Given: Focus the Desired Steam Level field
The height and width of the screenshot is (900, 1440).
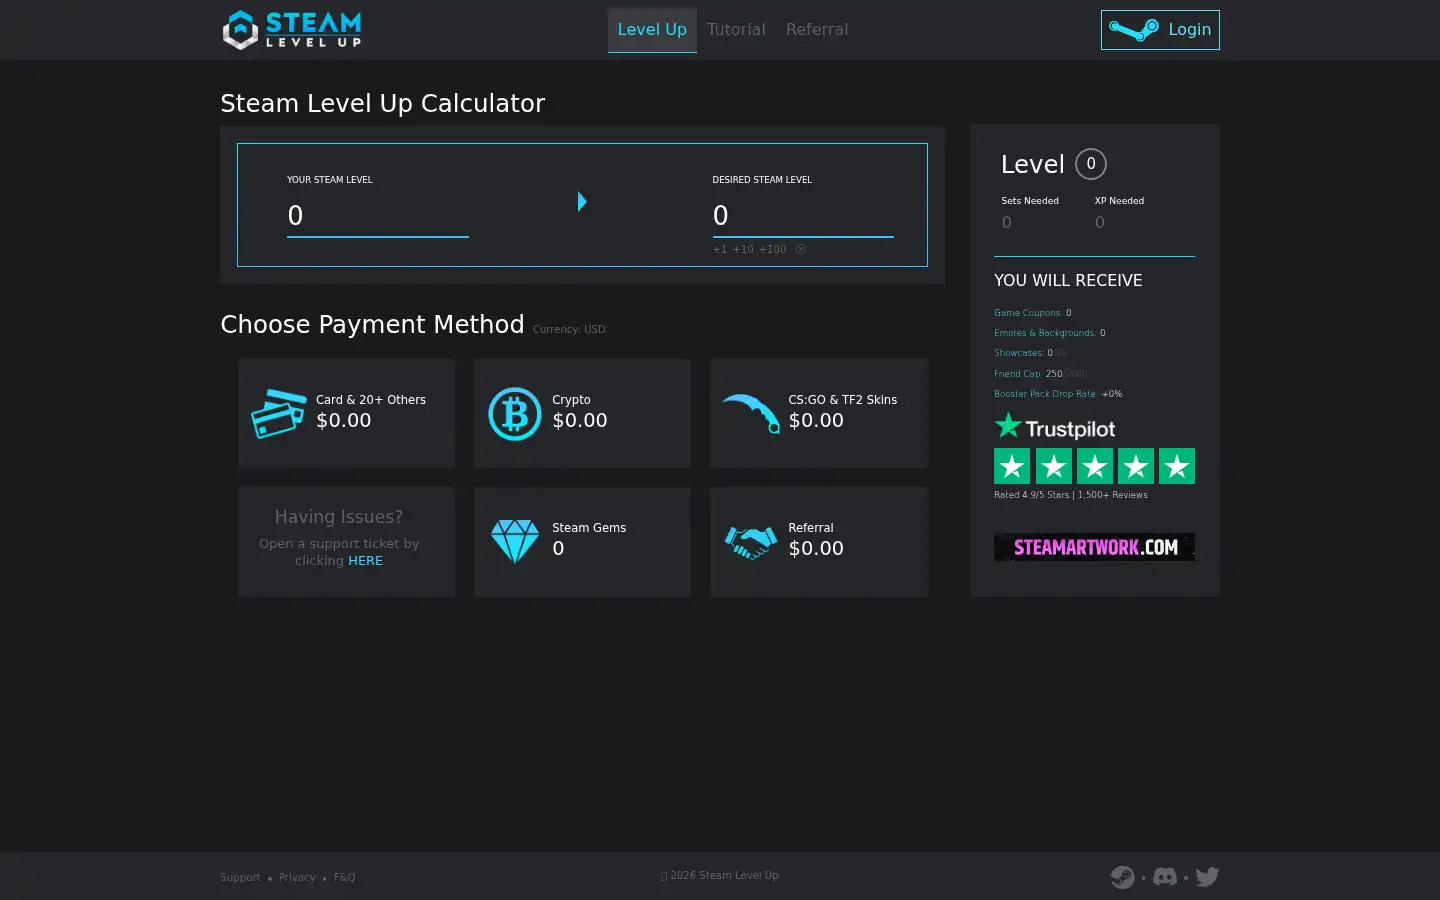Looking at the screenshot, I should click(803, 216).
